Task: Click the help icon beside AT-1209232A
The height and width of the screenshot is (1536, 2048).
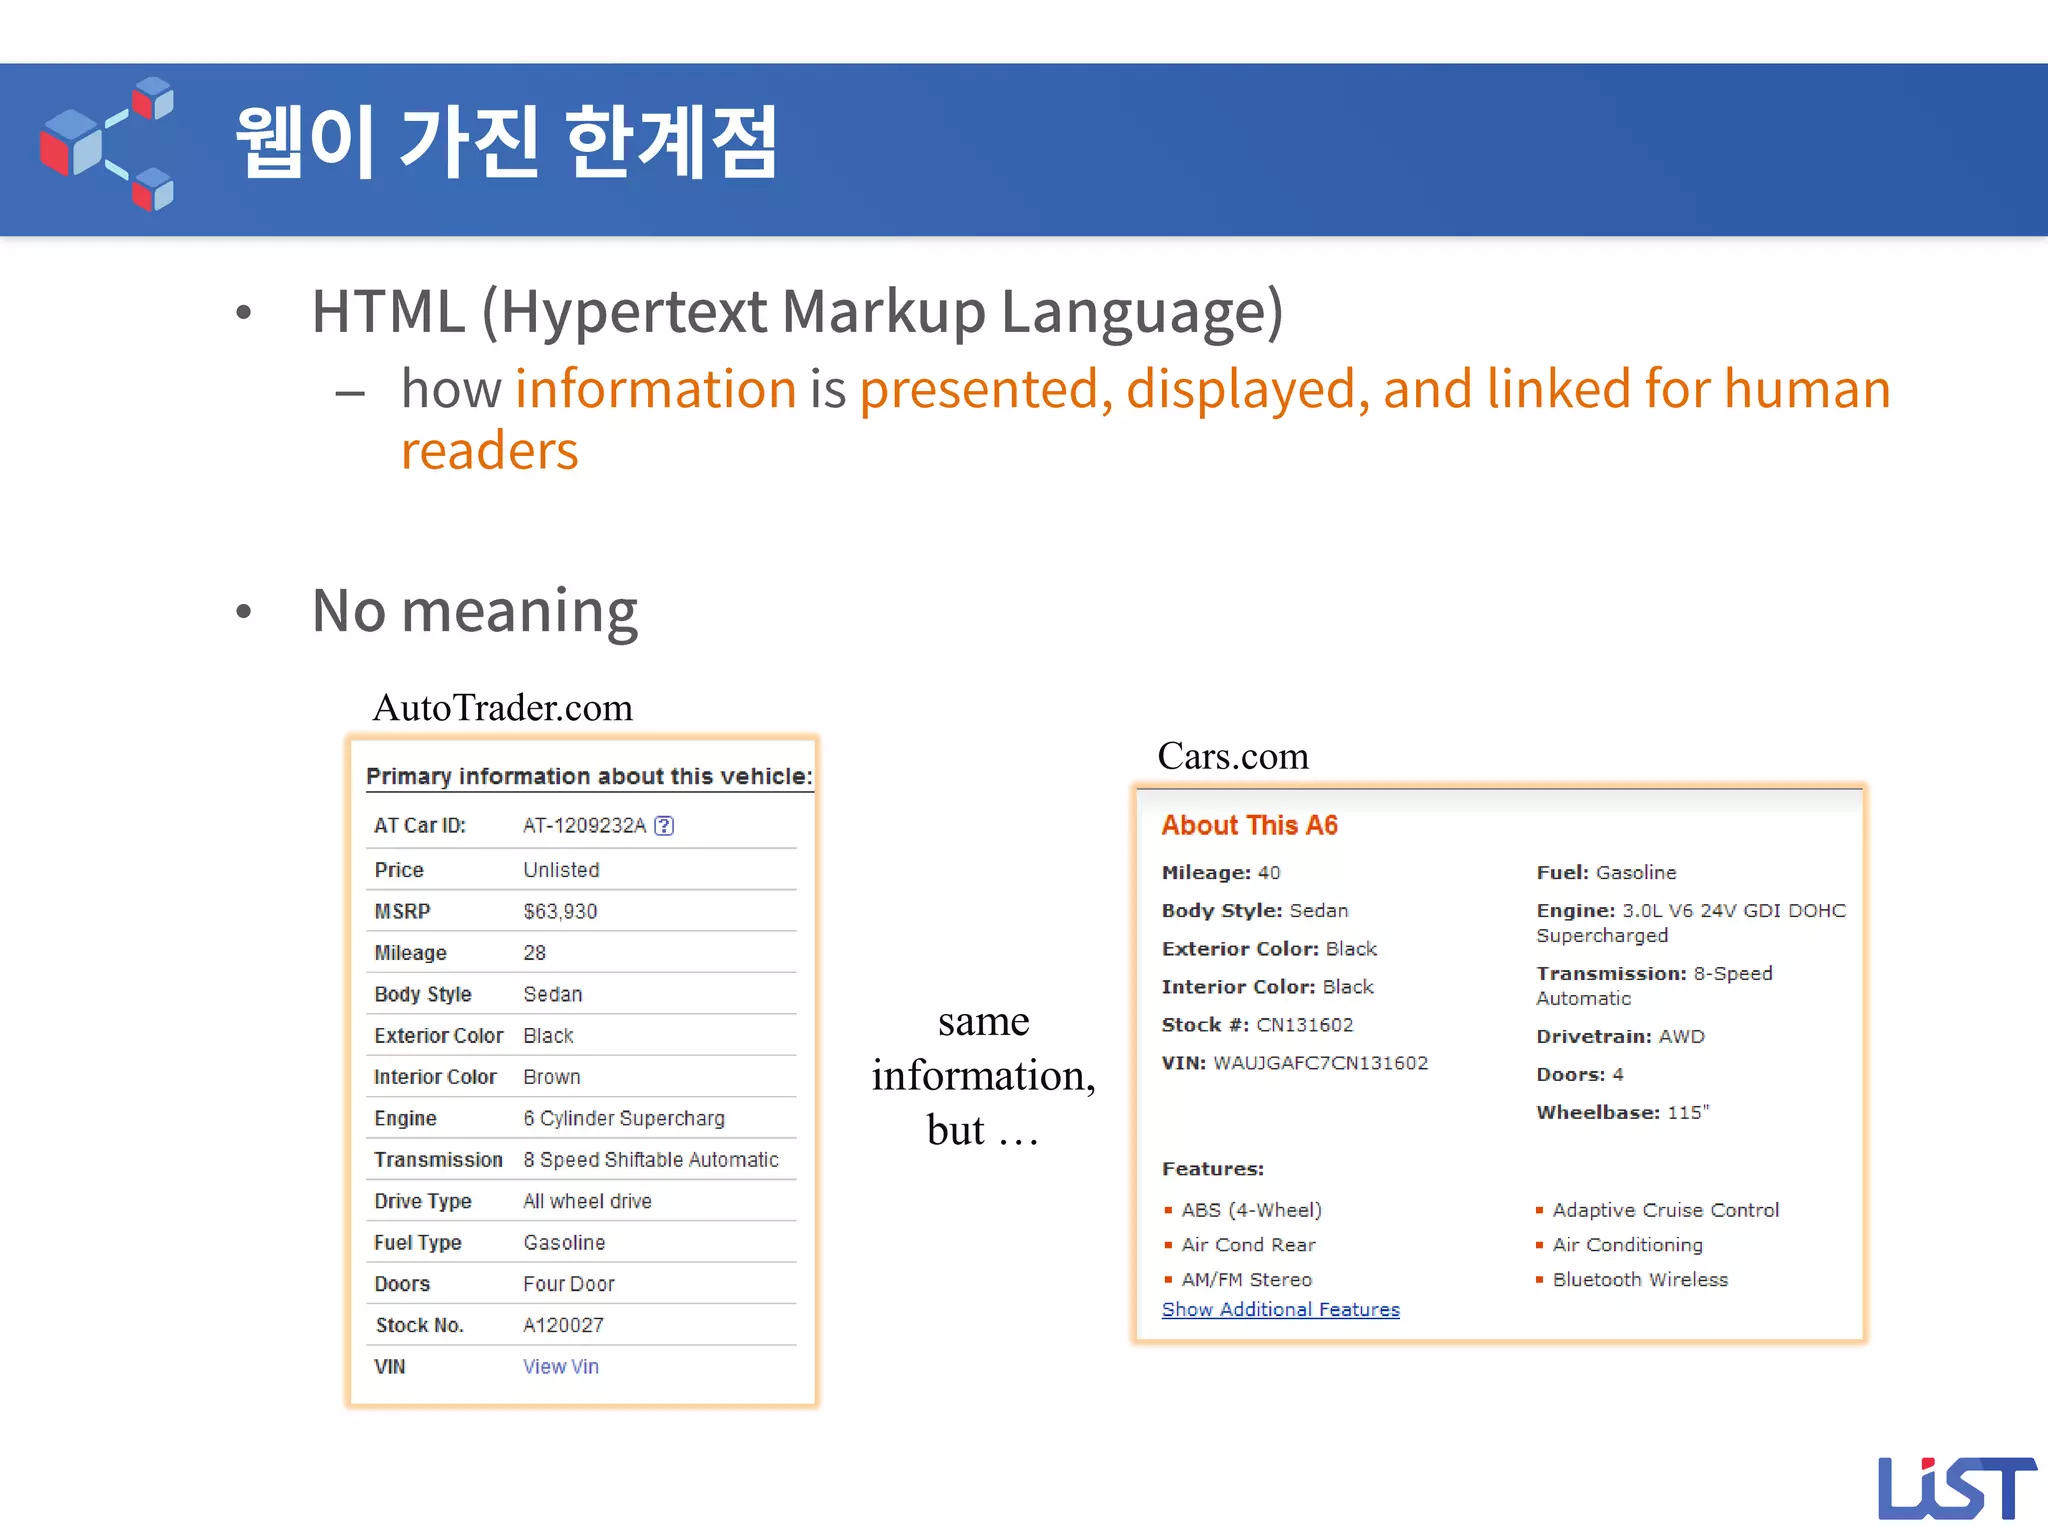Action: 664,825
